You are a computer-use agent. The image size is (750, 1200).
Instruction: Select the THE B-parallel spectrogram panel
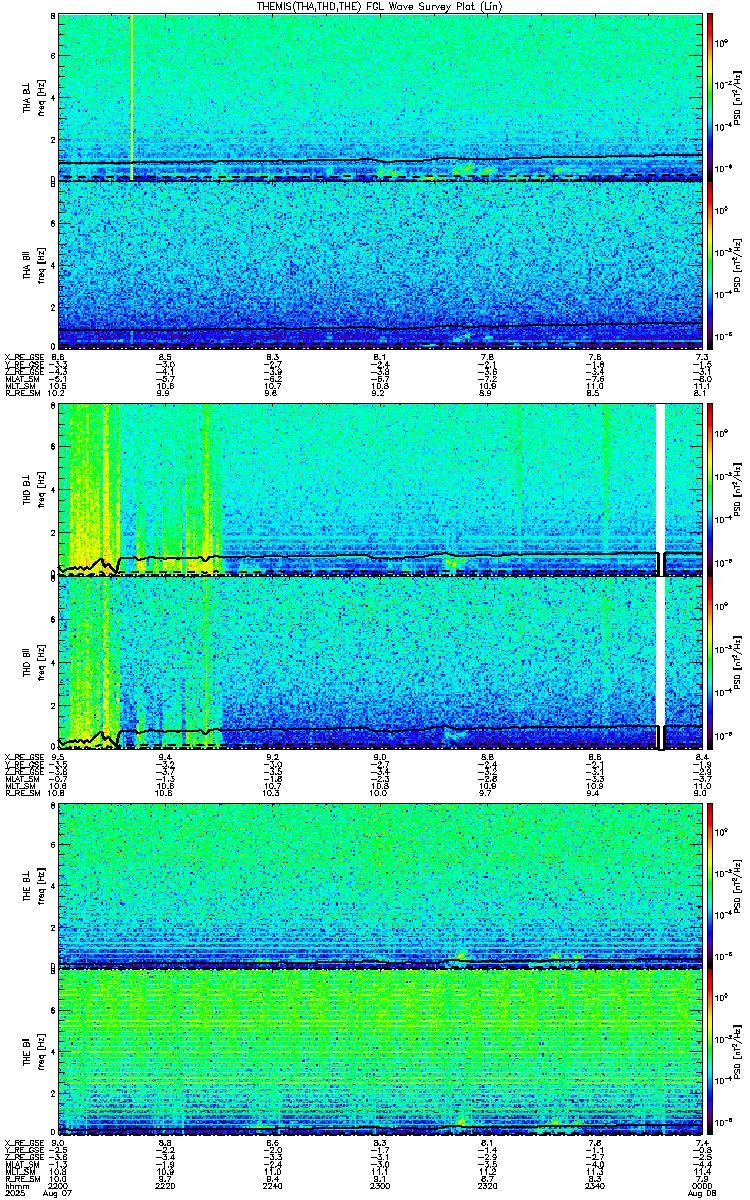coord(381,1052)
